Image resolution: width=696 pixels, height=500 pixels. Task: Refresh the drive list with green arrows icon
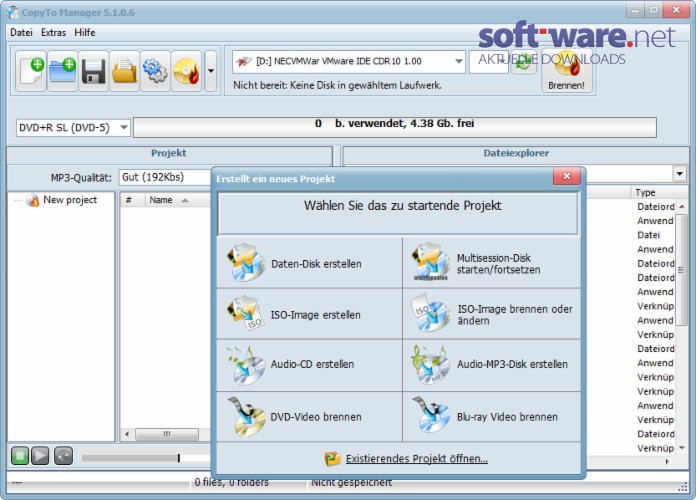(524, 63)
